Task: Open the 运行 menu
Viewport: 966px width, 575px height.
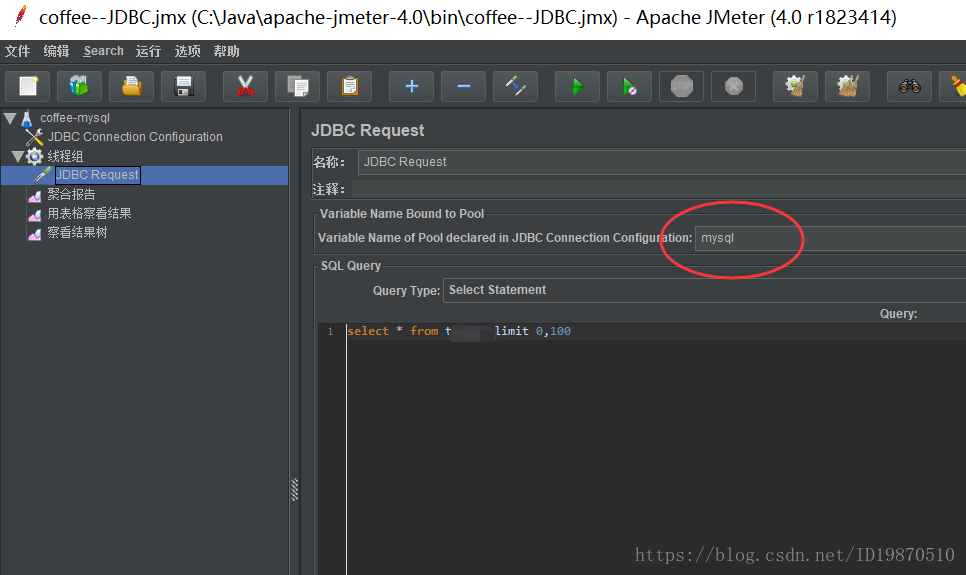Action: coord(148,51)
